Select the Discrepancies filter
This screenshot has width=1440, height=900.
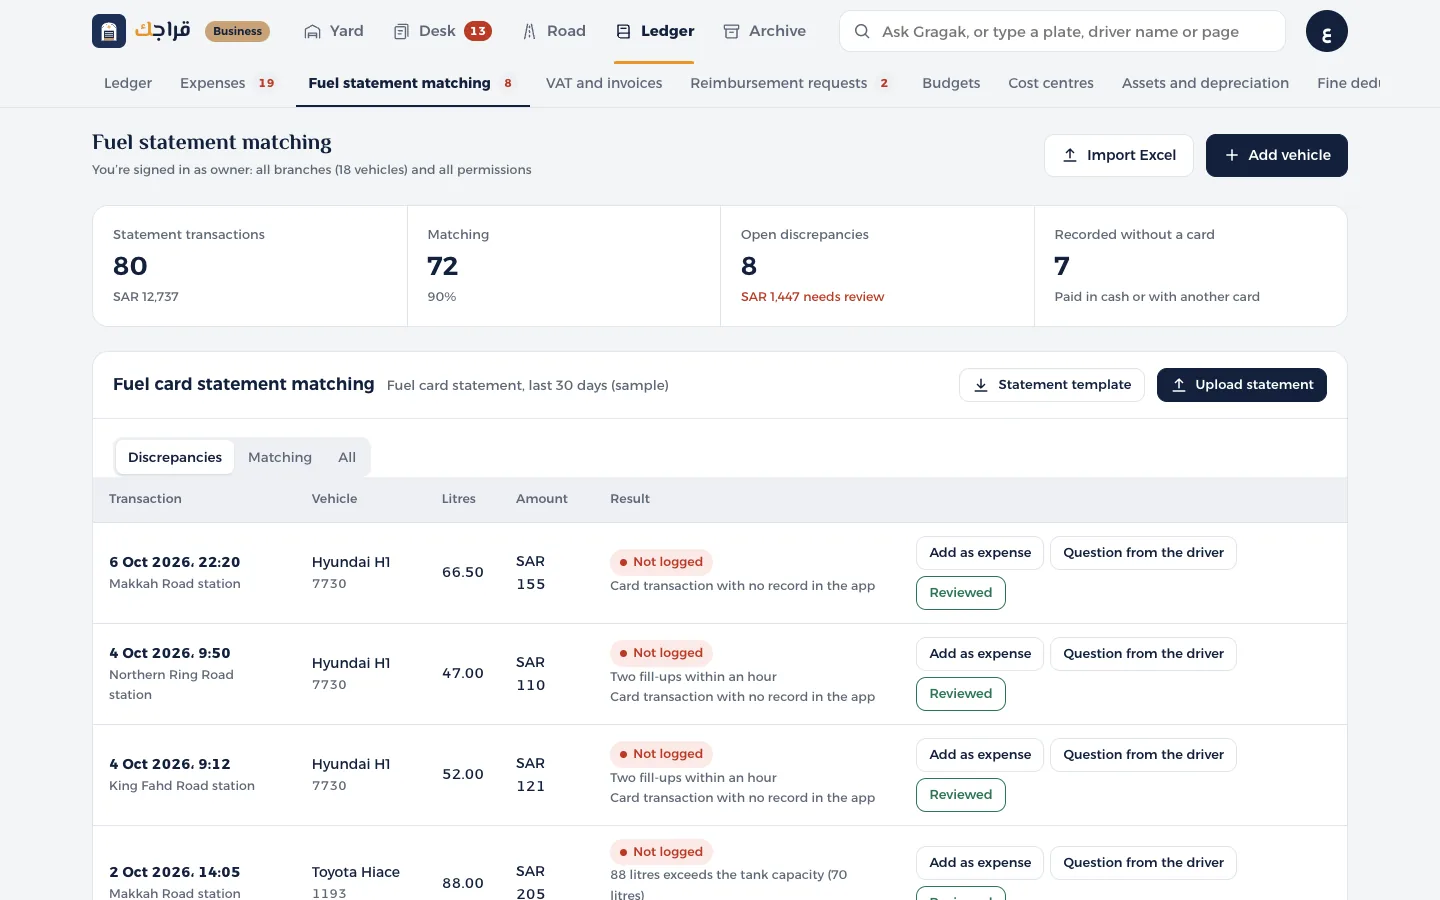coord(175,457)
